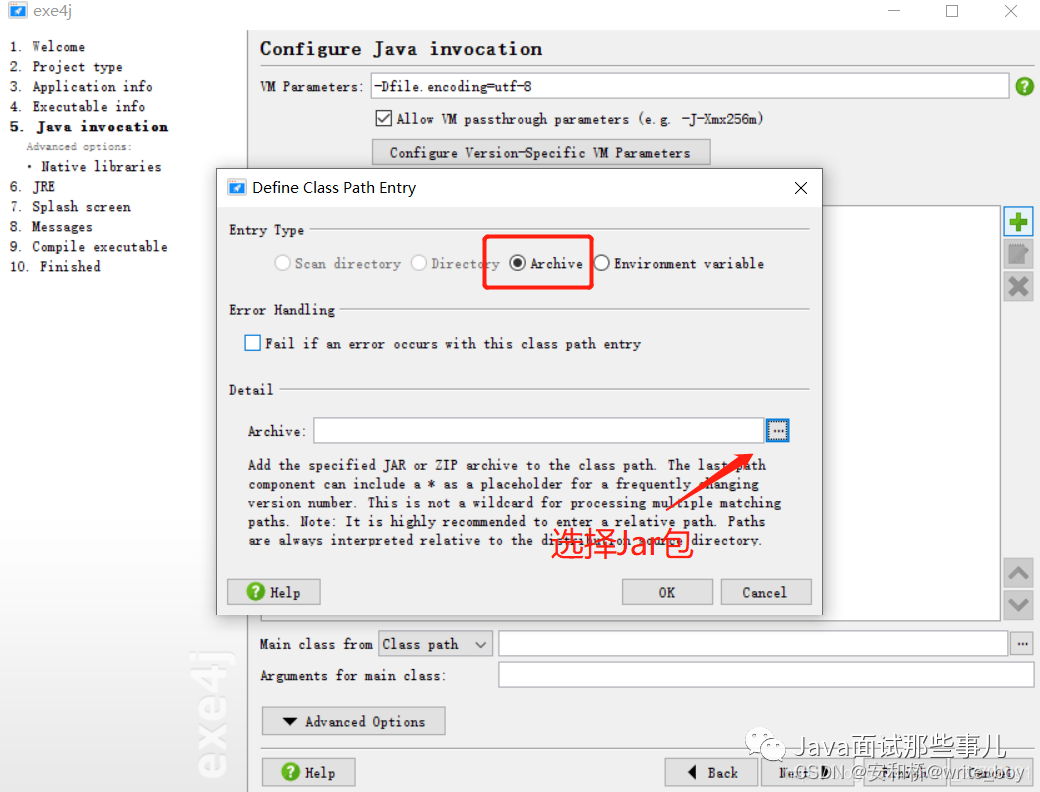Click the VM Parameters input field

[x=690, y=86]
